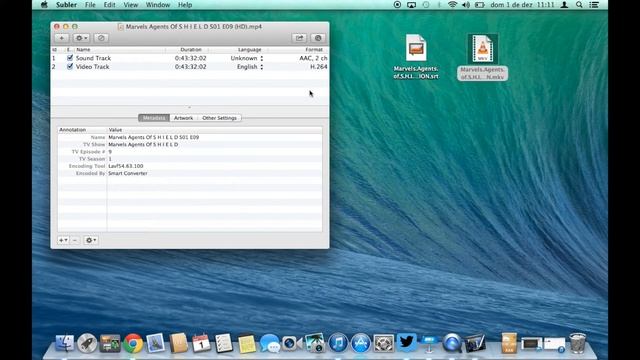This screenshot has height=360, width=640.
Task: Click the Encoded By value Smart Converter
Action: (128, 173)
